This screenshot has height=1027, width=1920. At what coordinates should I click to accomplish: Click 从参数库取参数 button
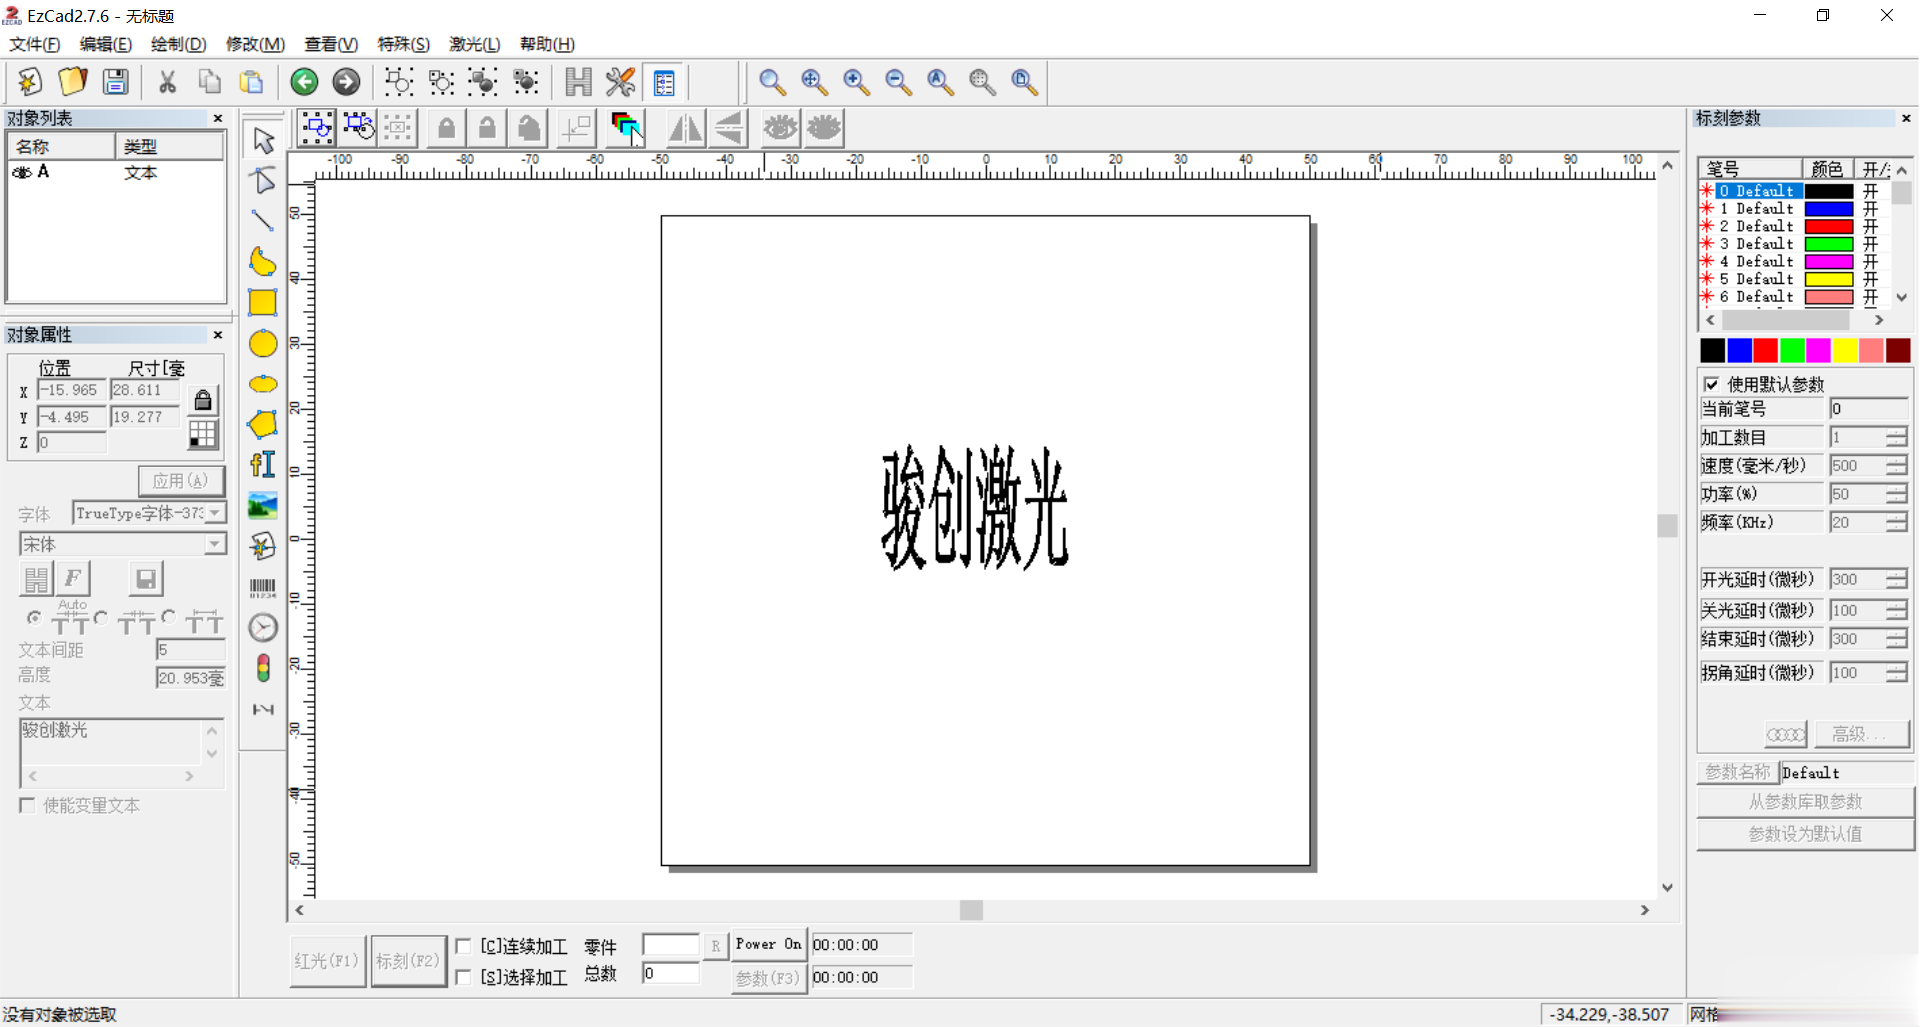coord(1805,802)
